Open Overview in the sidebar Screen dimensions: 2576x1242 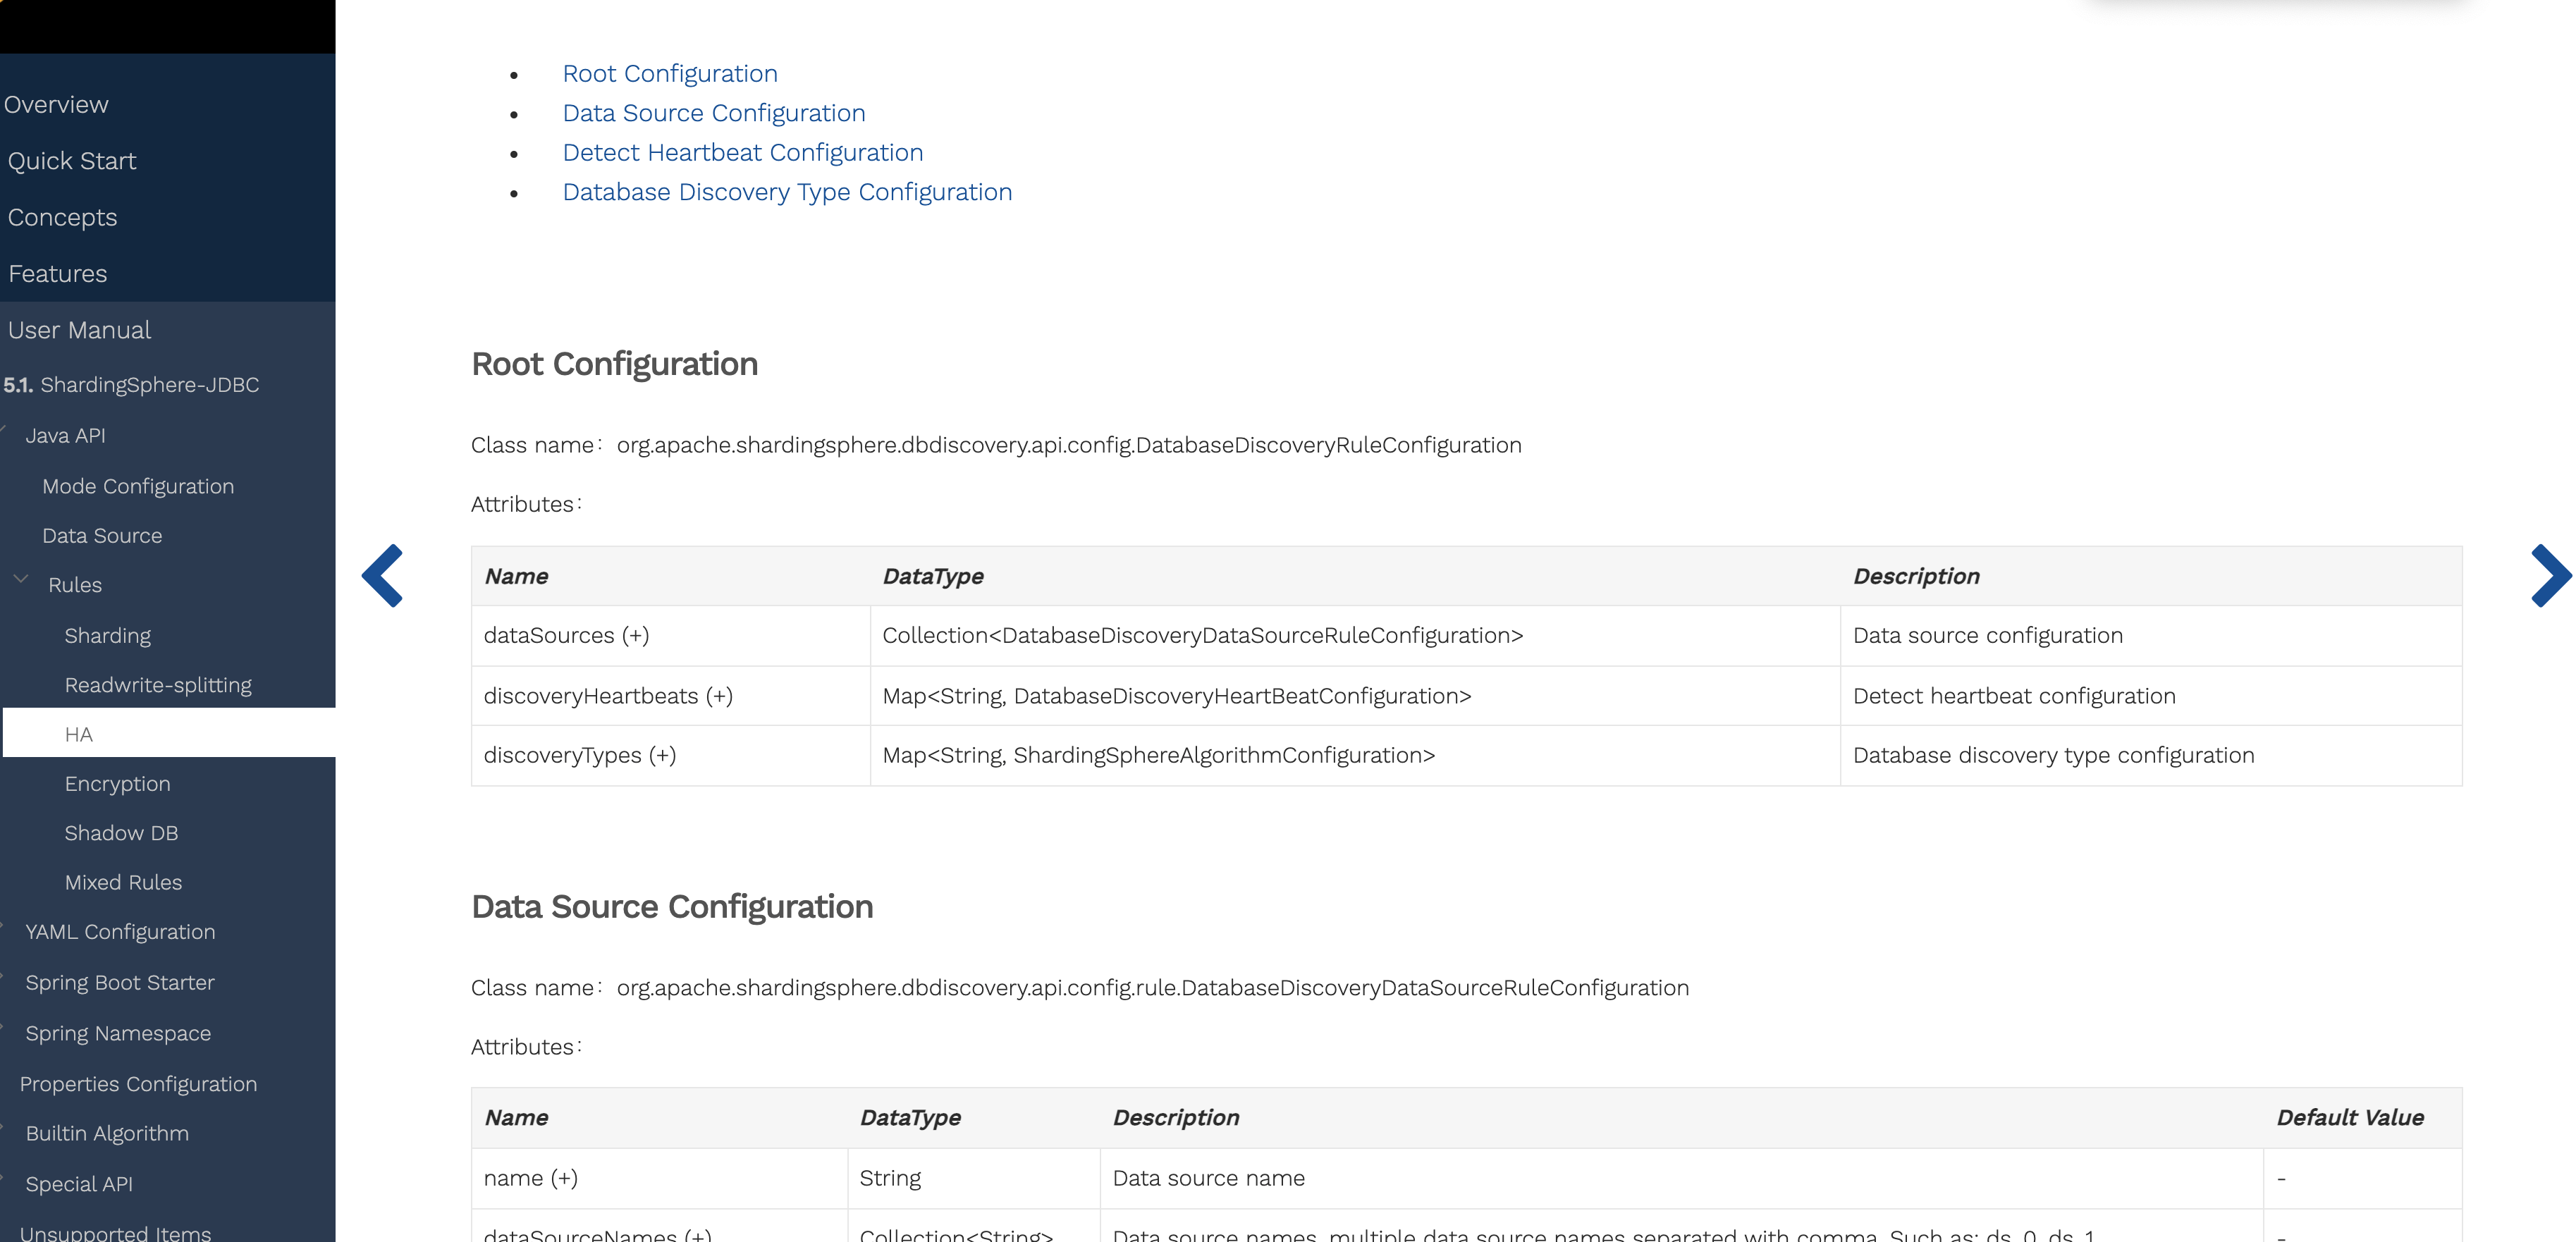pyautogui.click(x=56, y=105)
